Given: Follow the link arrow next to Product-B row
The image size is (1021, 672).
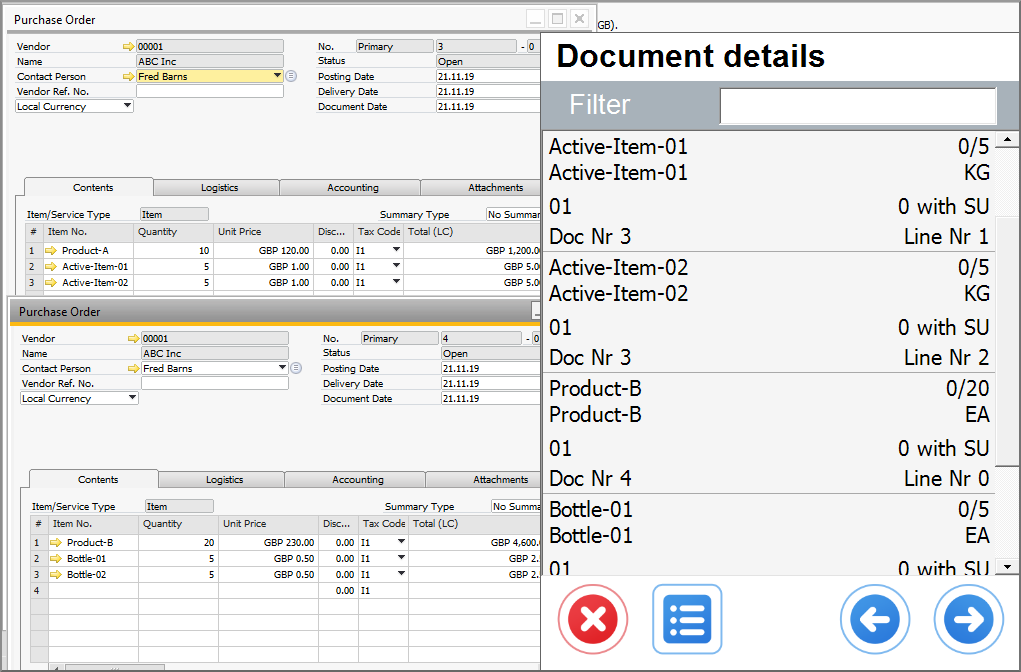Looking at the screenshot, I should coord(57,543).
